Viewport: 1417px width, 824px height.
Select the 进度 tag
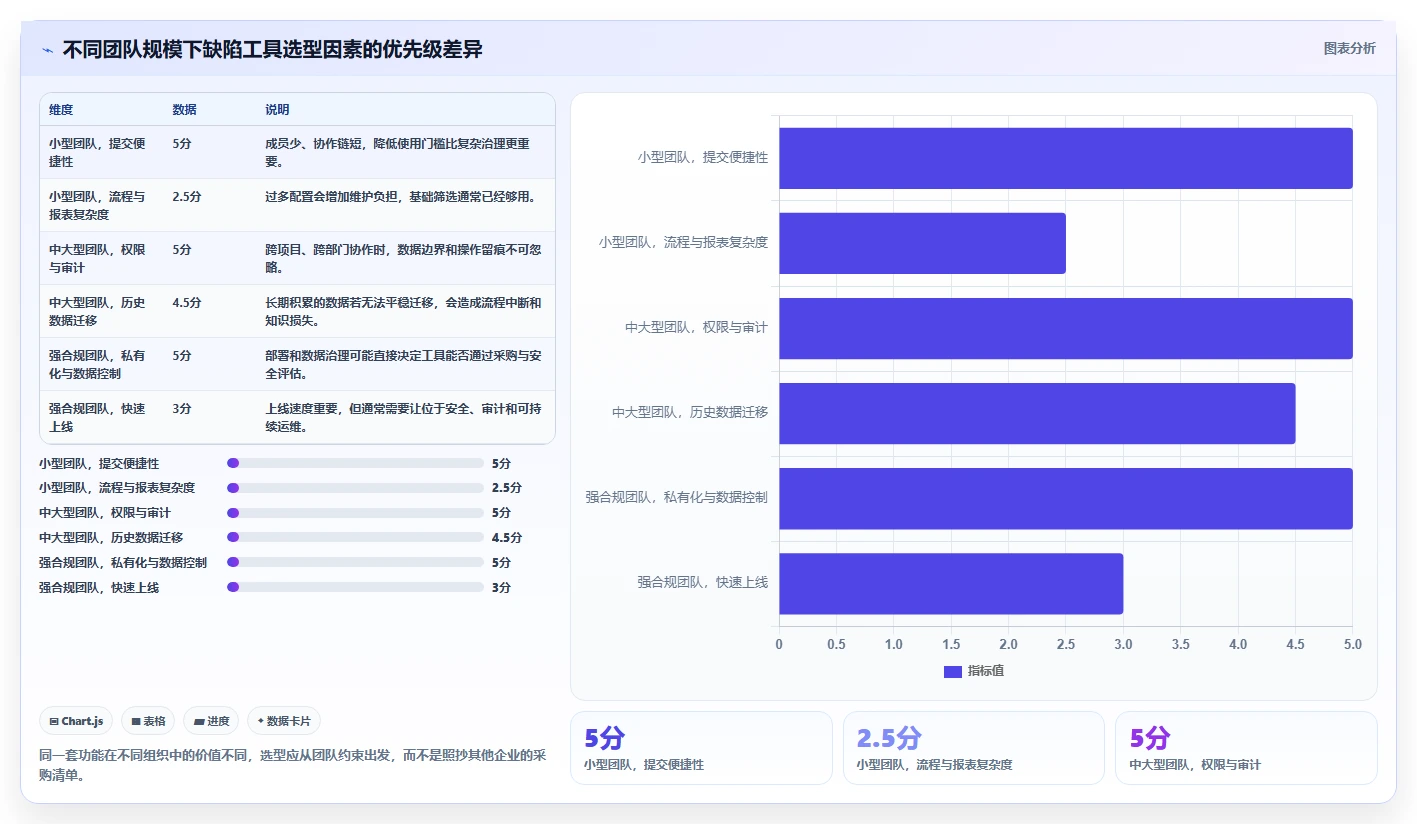click(x=211, y=721)
